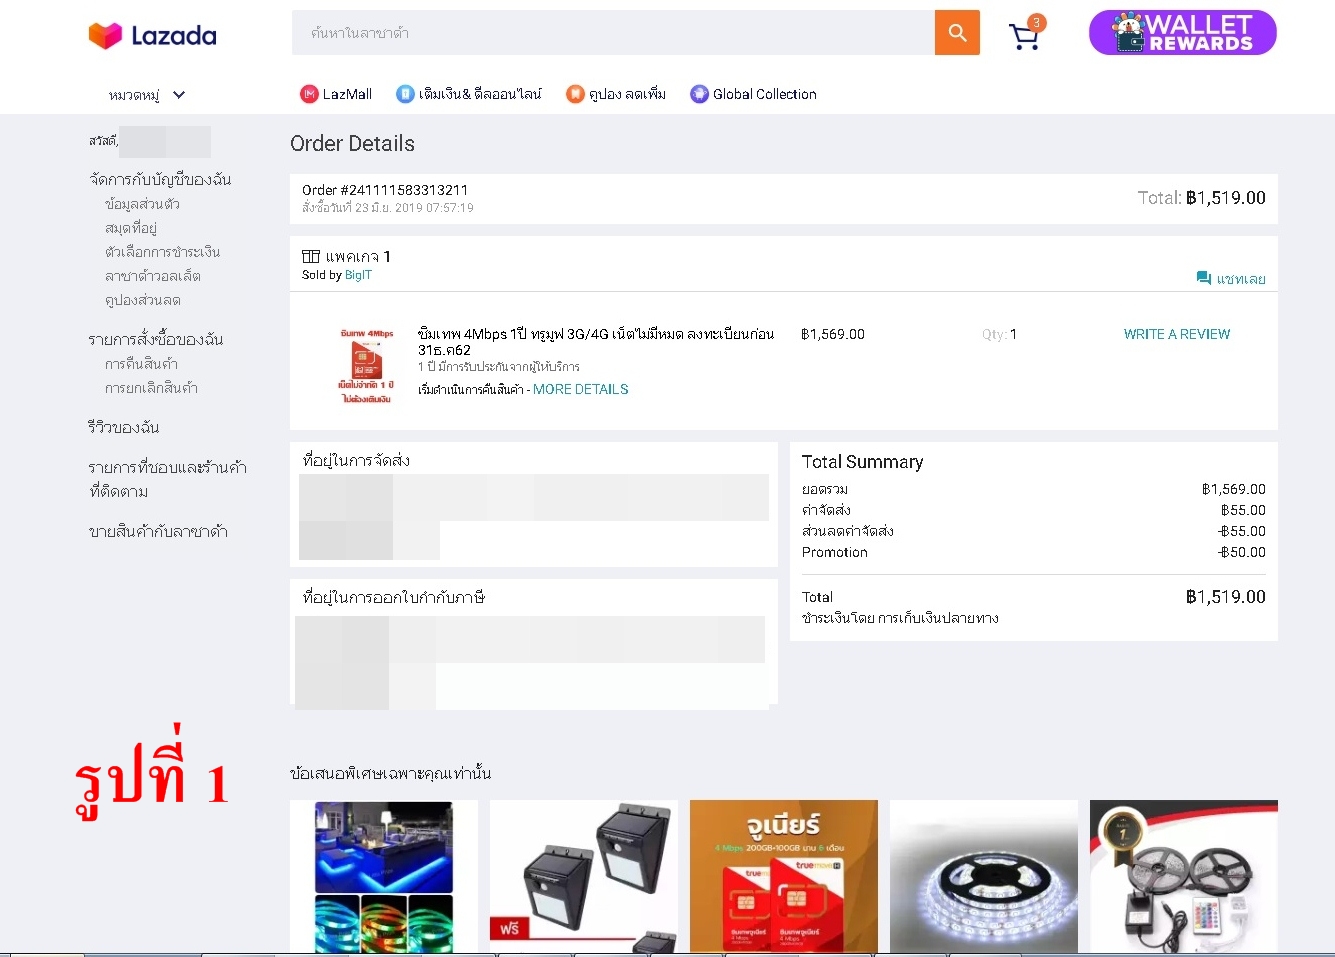
Task: Click the ที่อยู่ในการจัดส่ง shipping address heading
Action: coord(356,460)
